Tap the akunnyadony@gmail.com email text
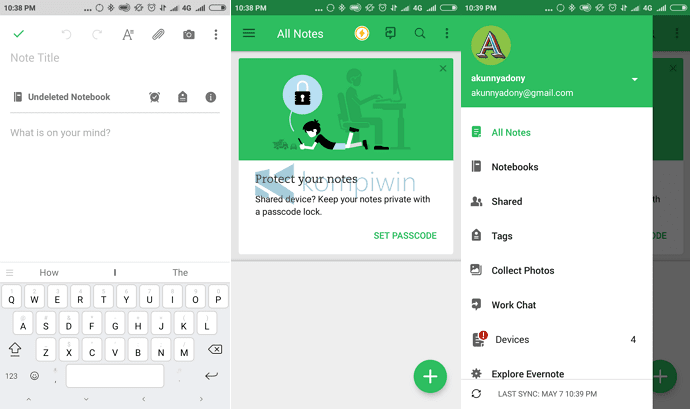The height and width of the screenshot is (409, 690). (522, 93)
